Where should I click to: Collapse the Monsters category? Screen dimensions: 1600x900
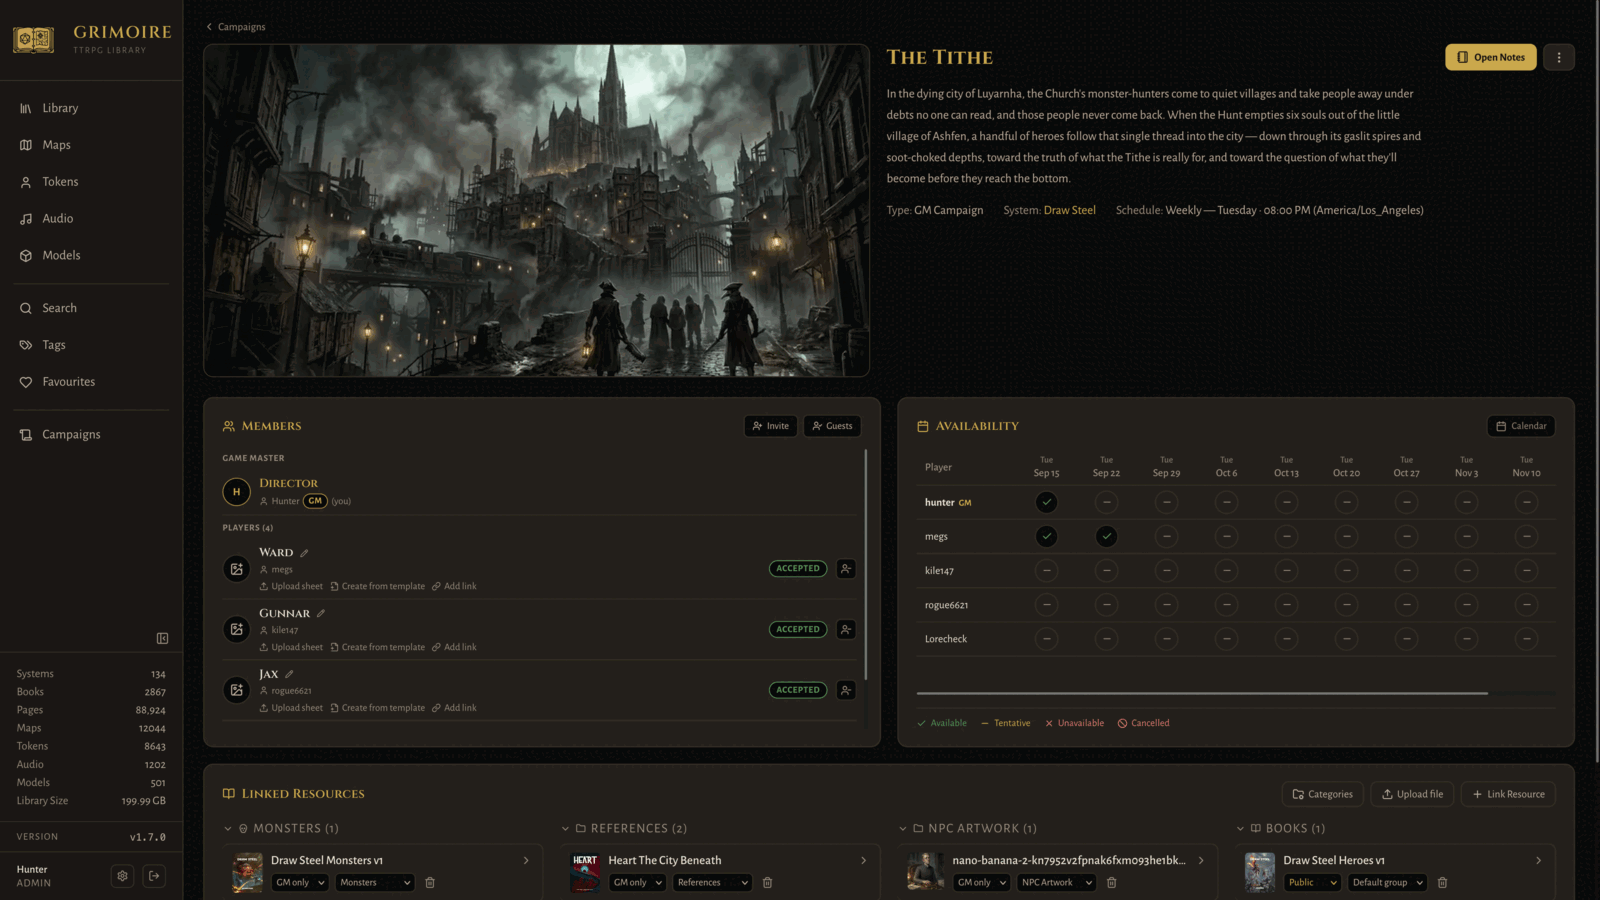pyautogui.click(x=228, y=829)
